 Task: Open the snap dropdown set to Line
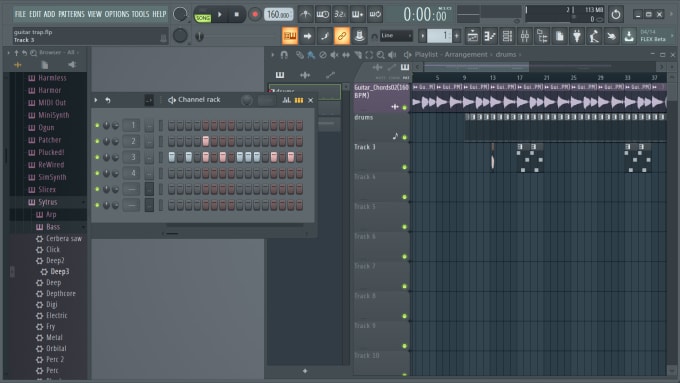point(396,36)
